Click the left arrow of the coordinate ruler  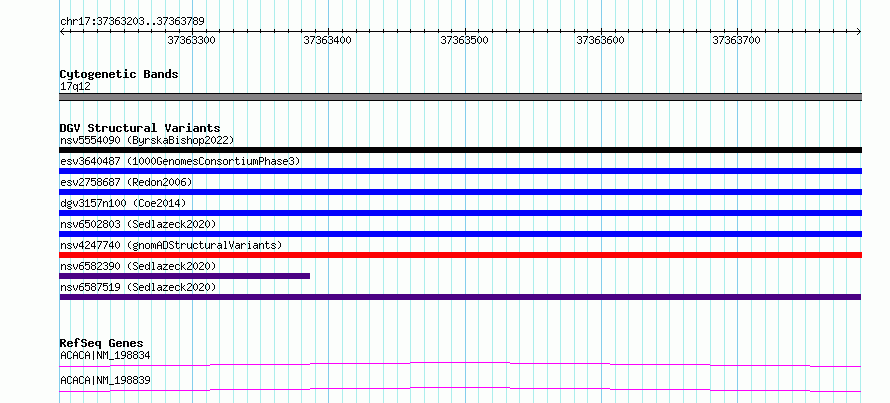[62, 32]
